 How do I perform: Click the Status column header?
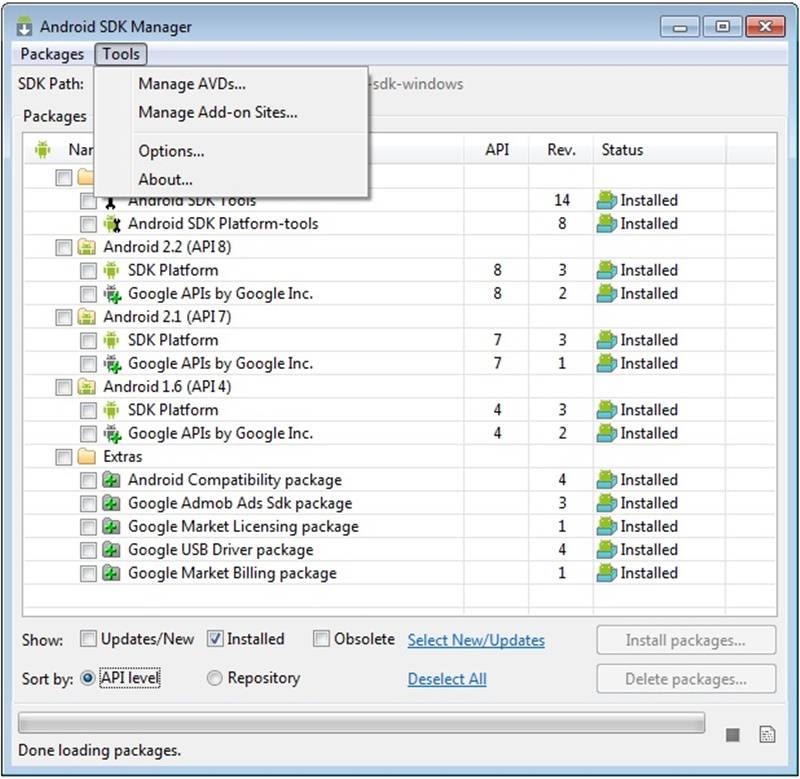[x=659, y=150]
